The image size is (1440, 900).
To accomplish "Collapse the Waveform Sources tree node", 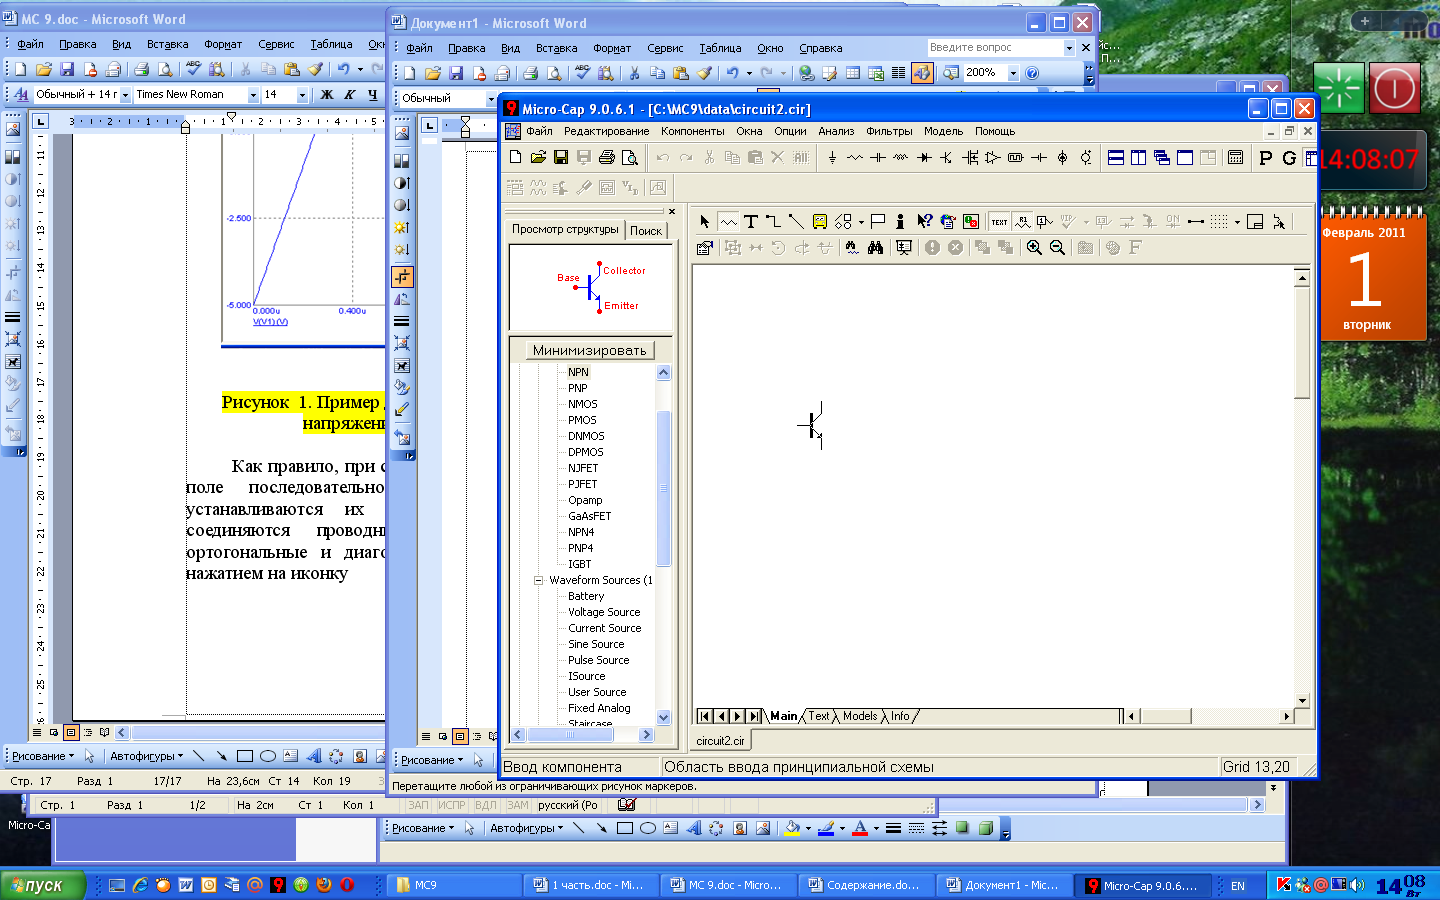I will point(538,580).
